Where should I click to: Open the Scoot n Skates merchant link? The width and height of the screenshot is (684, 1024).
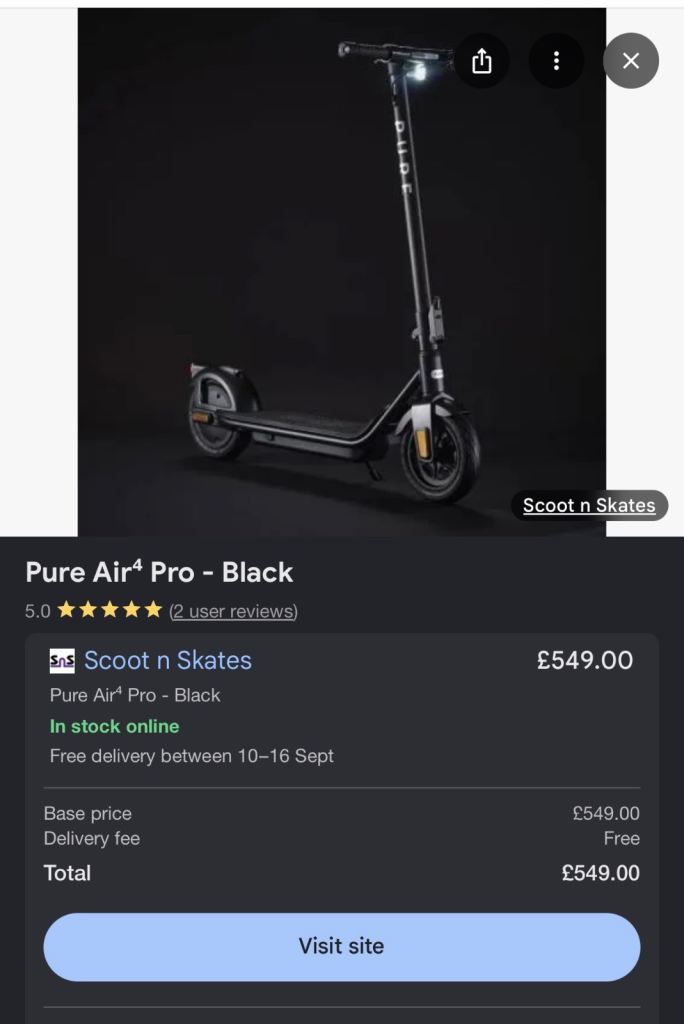[168, 660]
